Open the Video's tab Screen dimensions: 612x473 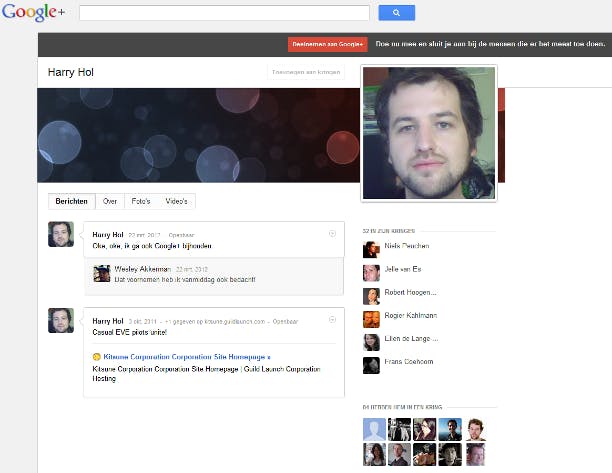[176, 201]
